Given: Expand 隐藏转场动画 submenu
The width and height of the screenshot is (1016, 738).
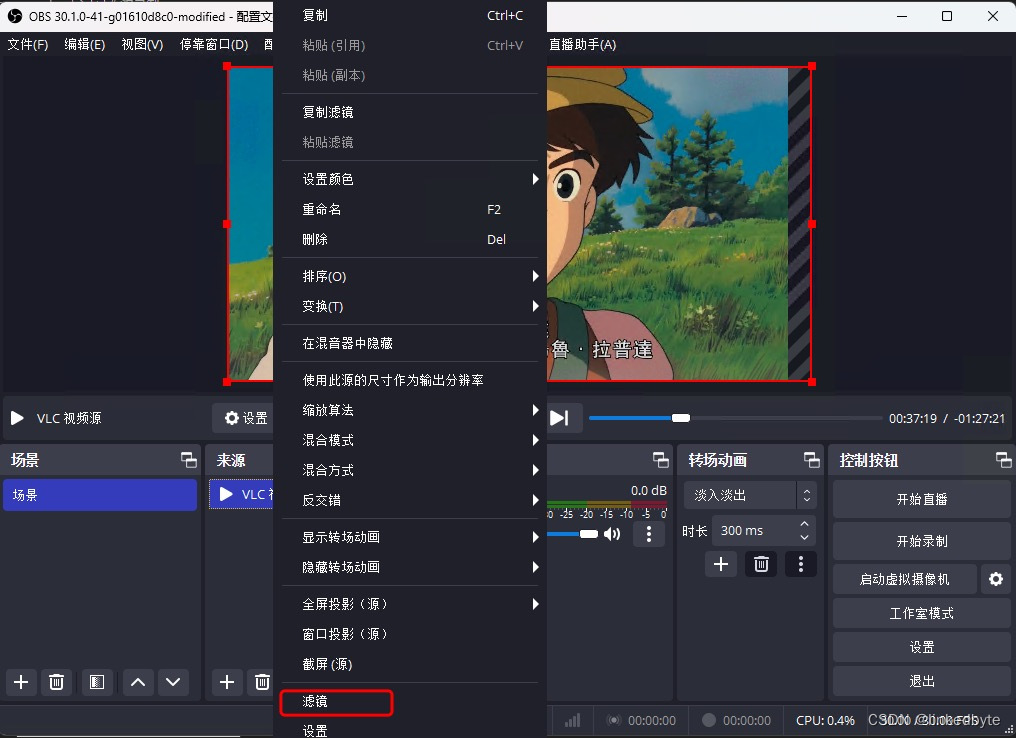Looking at the screenshot, I should pyautogui.click(x=410, y=567).
